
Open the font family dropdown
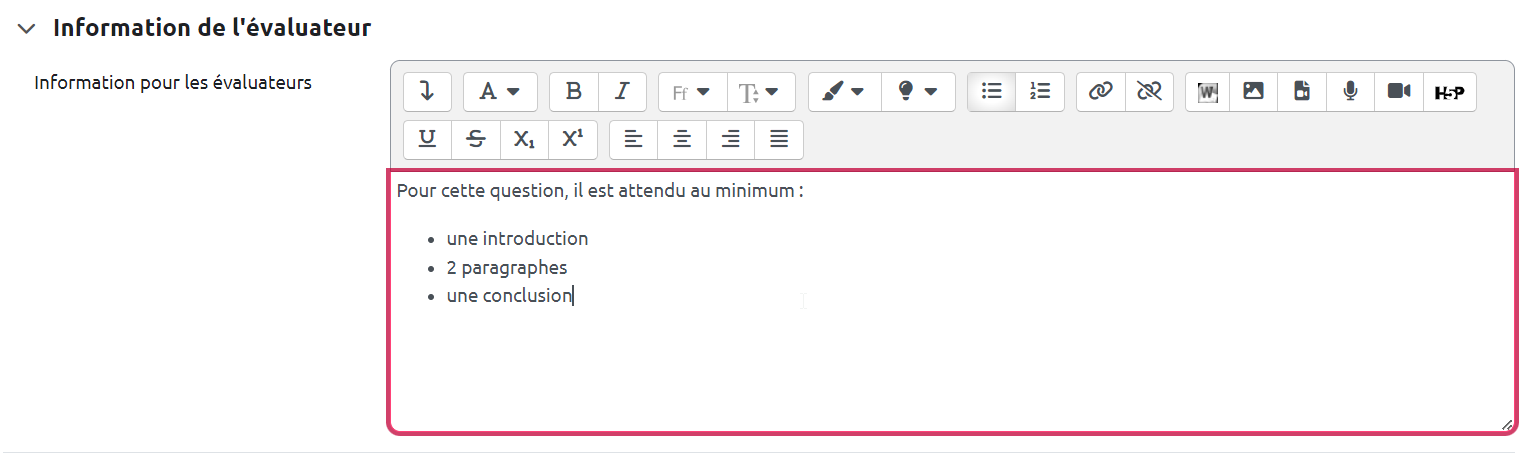(x=692, y=92)
